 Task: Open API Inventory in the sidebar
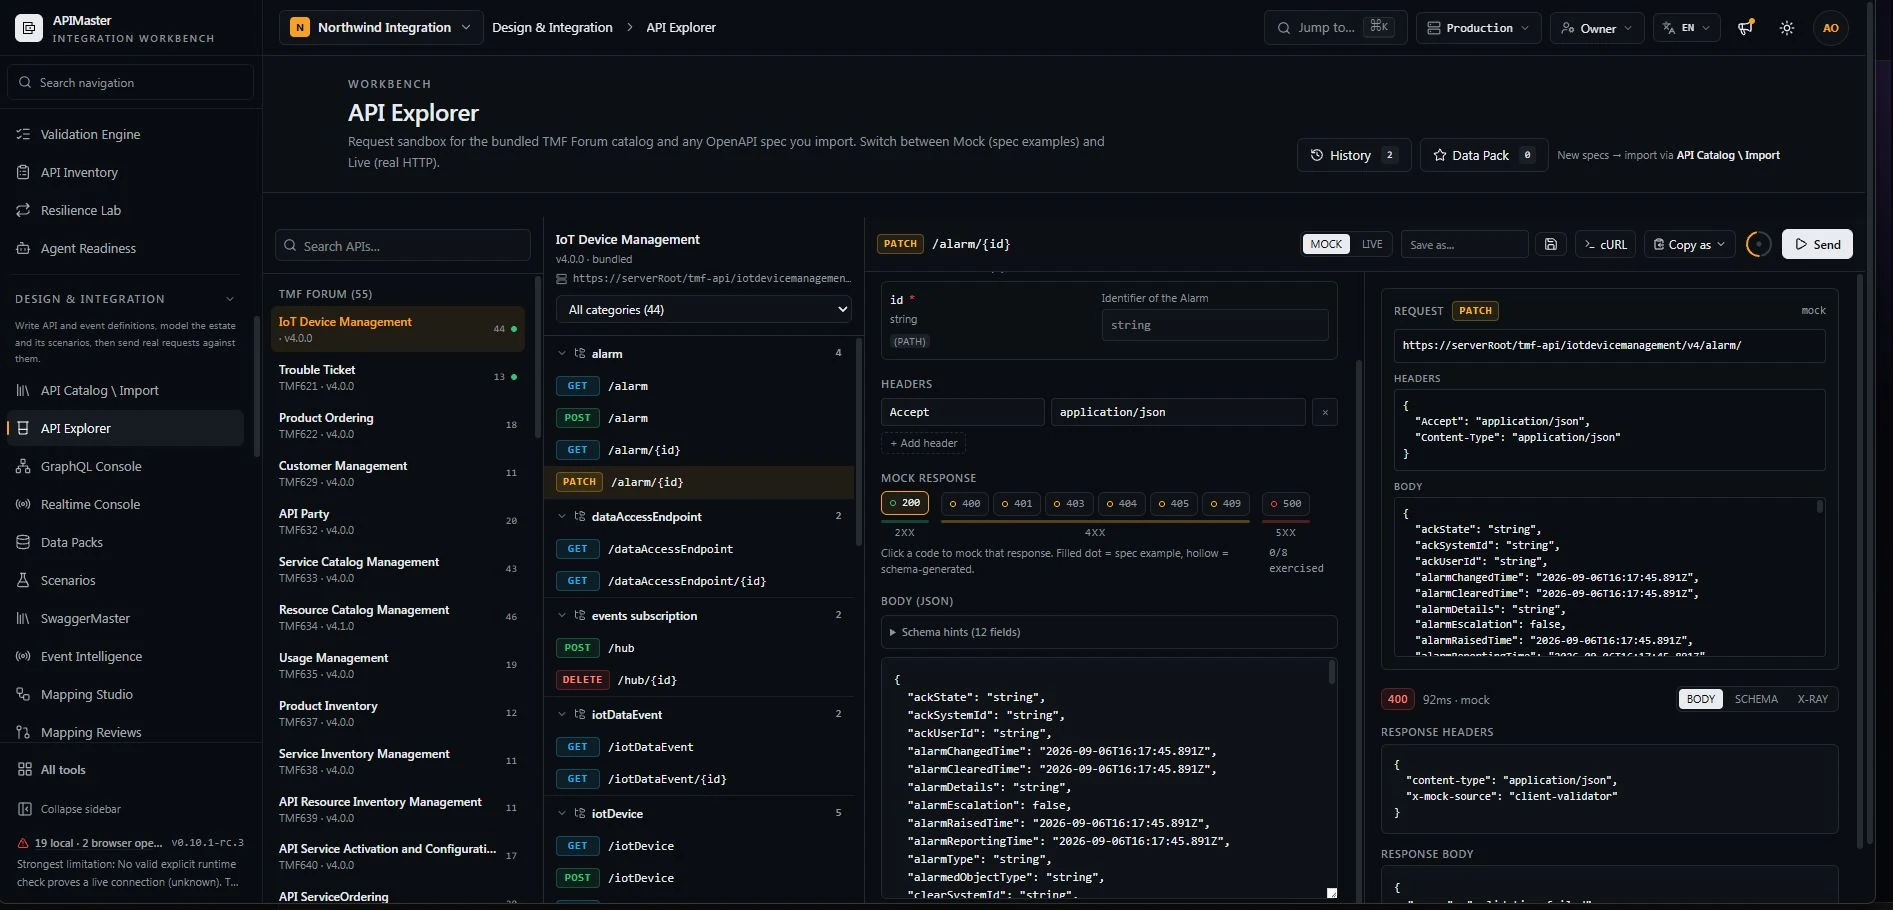click(79, 172)
